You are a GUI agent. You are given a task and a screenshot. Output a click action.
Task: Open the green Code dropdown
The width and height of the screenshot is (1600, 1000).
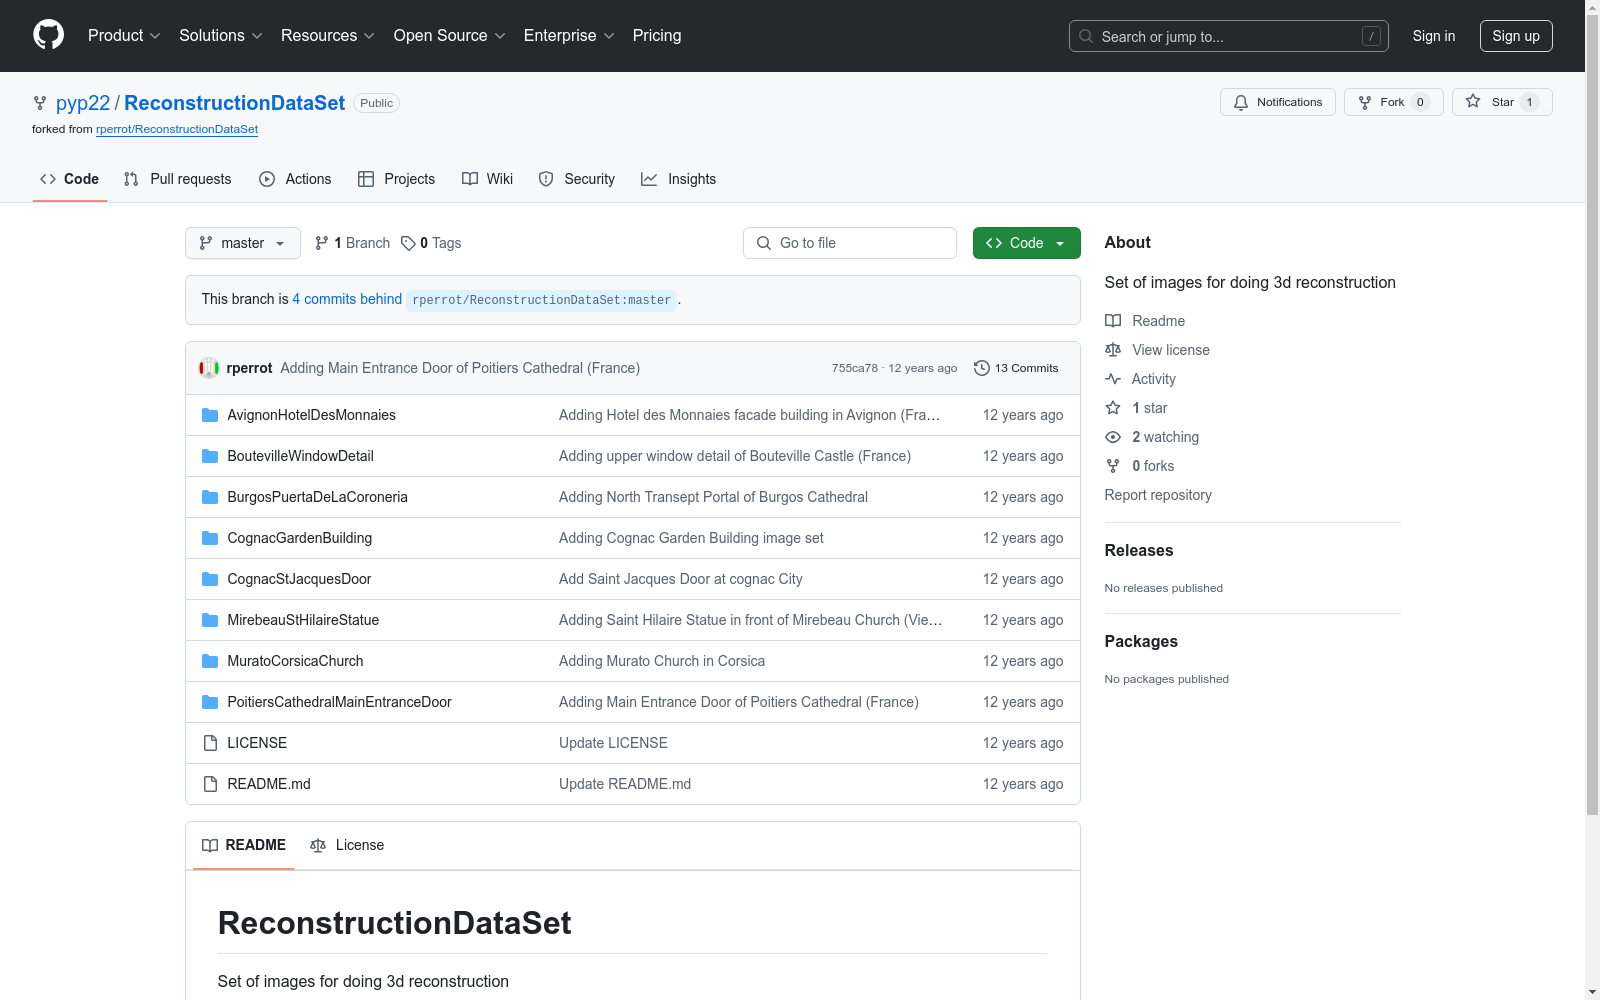[1026, 243]
